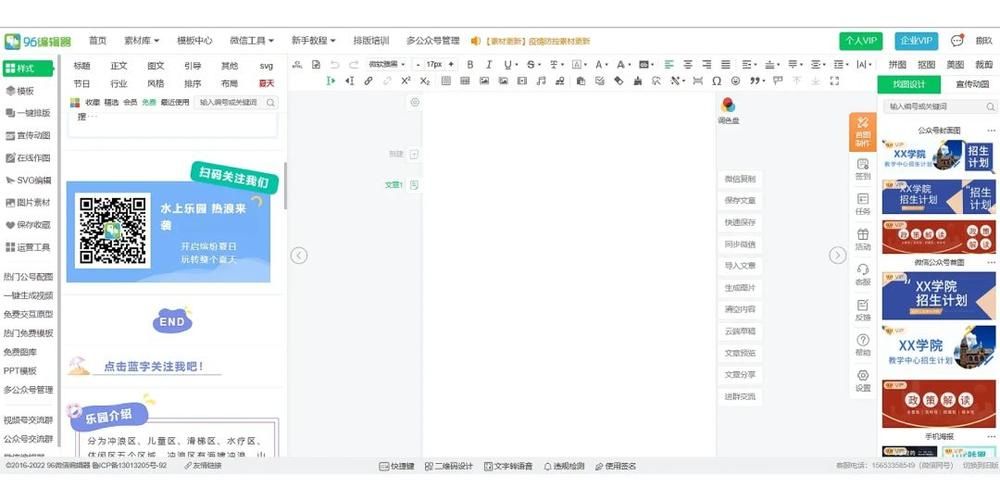Center-align text in toolbar
This screenshot has height=500, width=1000.
pyautogui.click(x=688, y=64)
